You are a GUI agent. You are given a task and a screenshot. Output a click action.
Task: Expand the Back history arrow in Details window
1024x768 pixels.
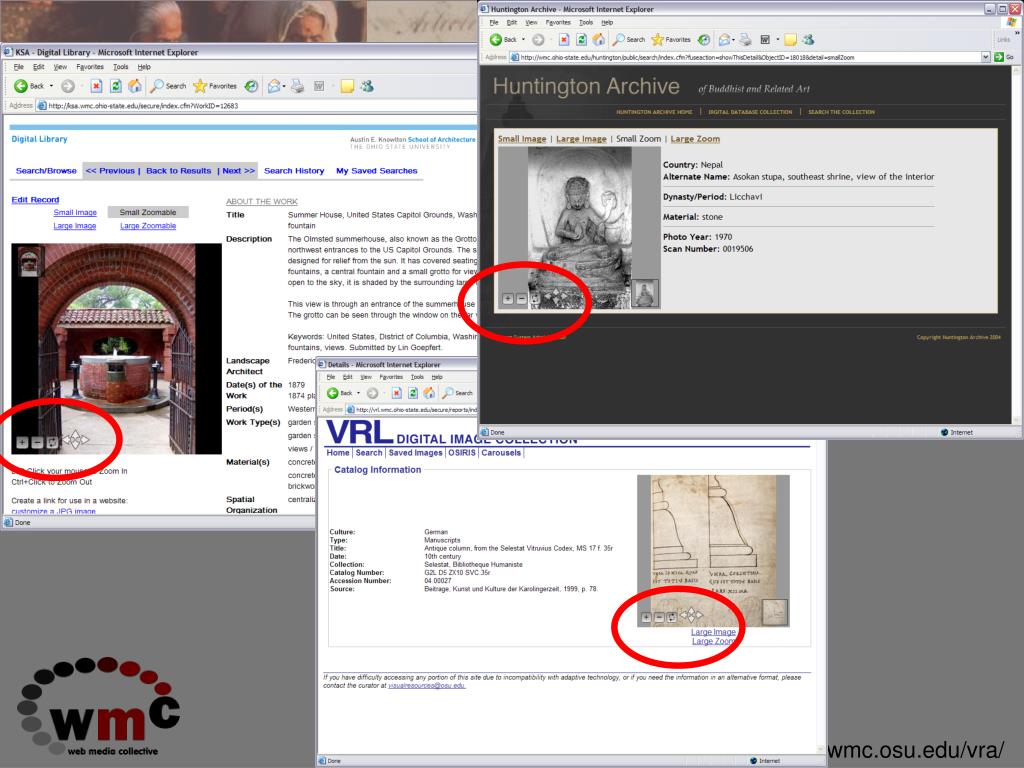[x=358, y=393]
